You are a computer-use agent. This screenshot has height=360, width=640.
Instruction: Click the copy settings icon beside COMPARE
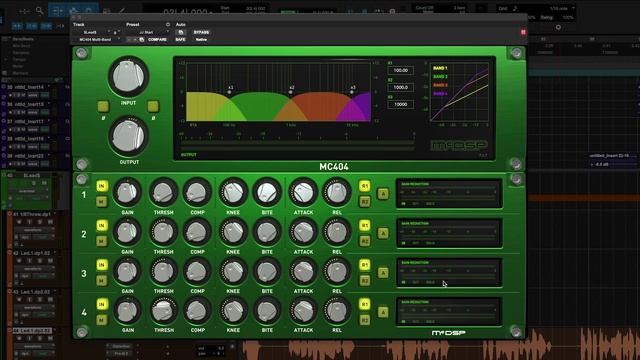(x=142, y=40)
